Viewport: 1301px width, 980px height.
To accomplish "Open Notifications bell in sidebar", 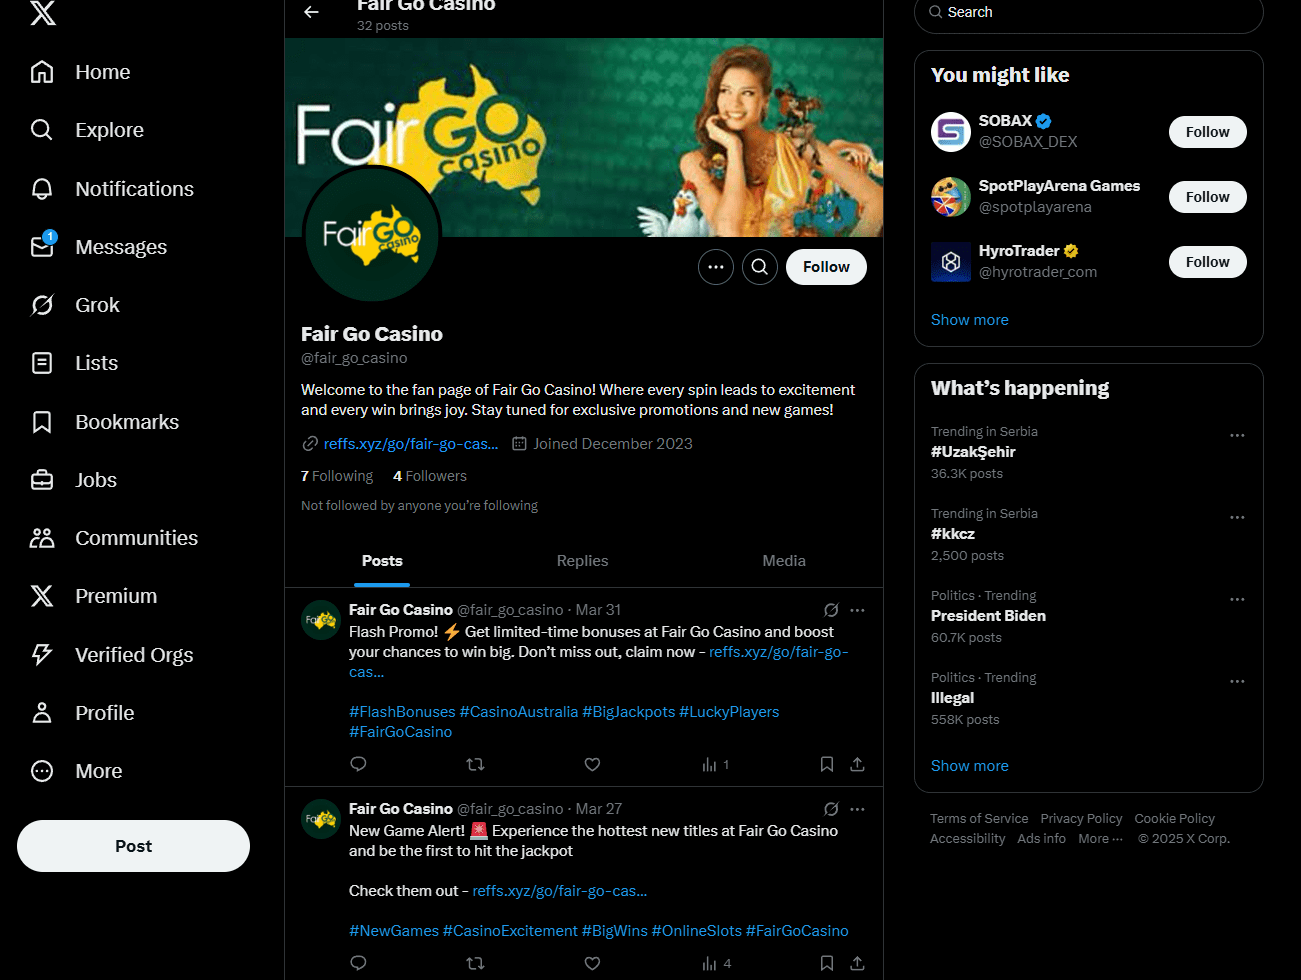I will click(x=113, y=189).
